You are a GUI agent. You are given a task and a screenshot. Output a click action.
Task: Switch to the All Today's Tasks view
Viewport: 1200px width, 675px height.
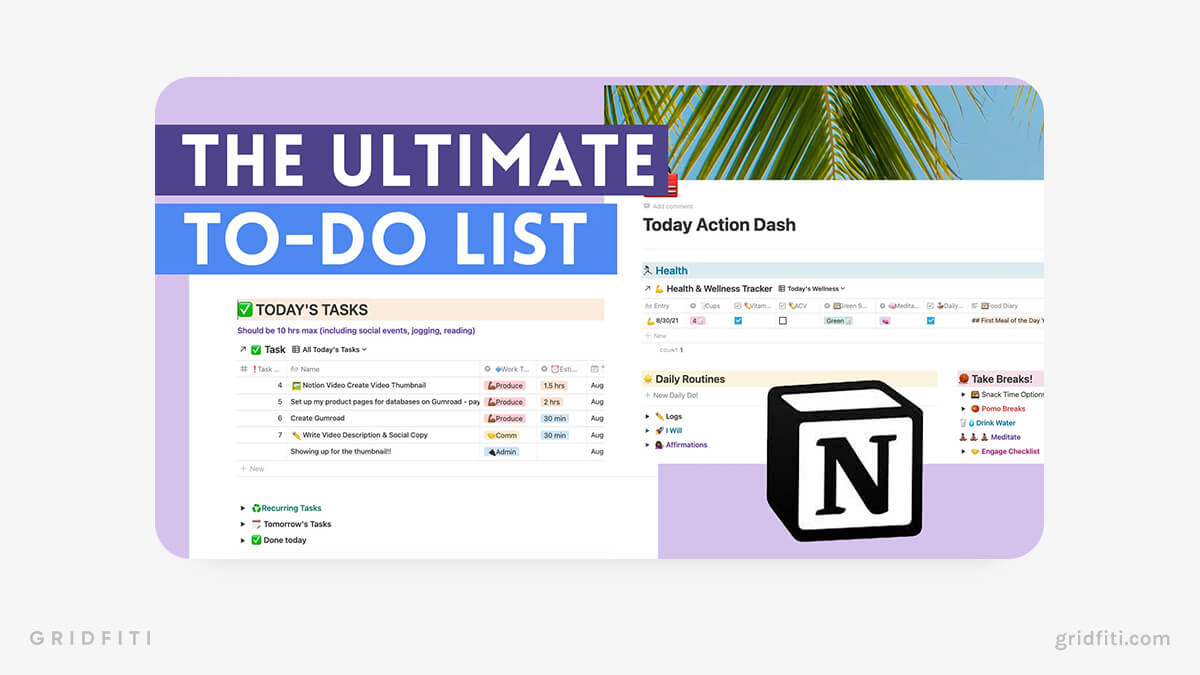(332, 349)
